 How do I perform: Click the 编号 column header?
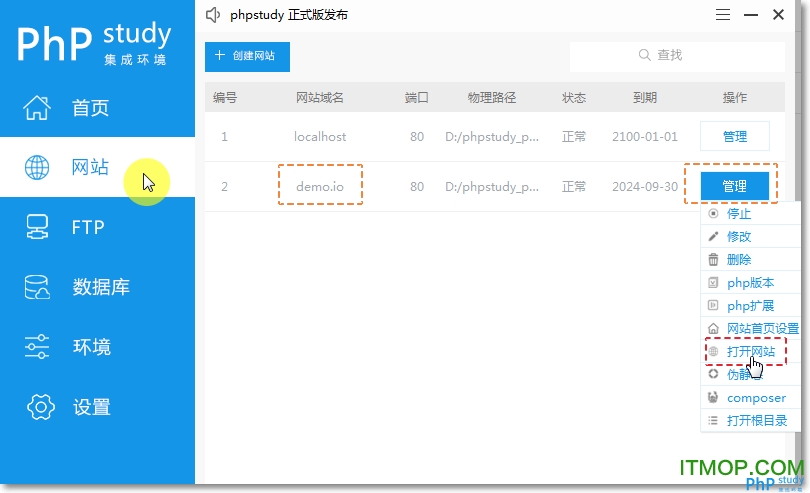[x=225, y=98]
